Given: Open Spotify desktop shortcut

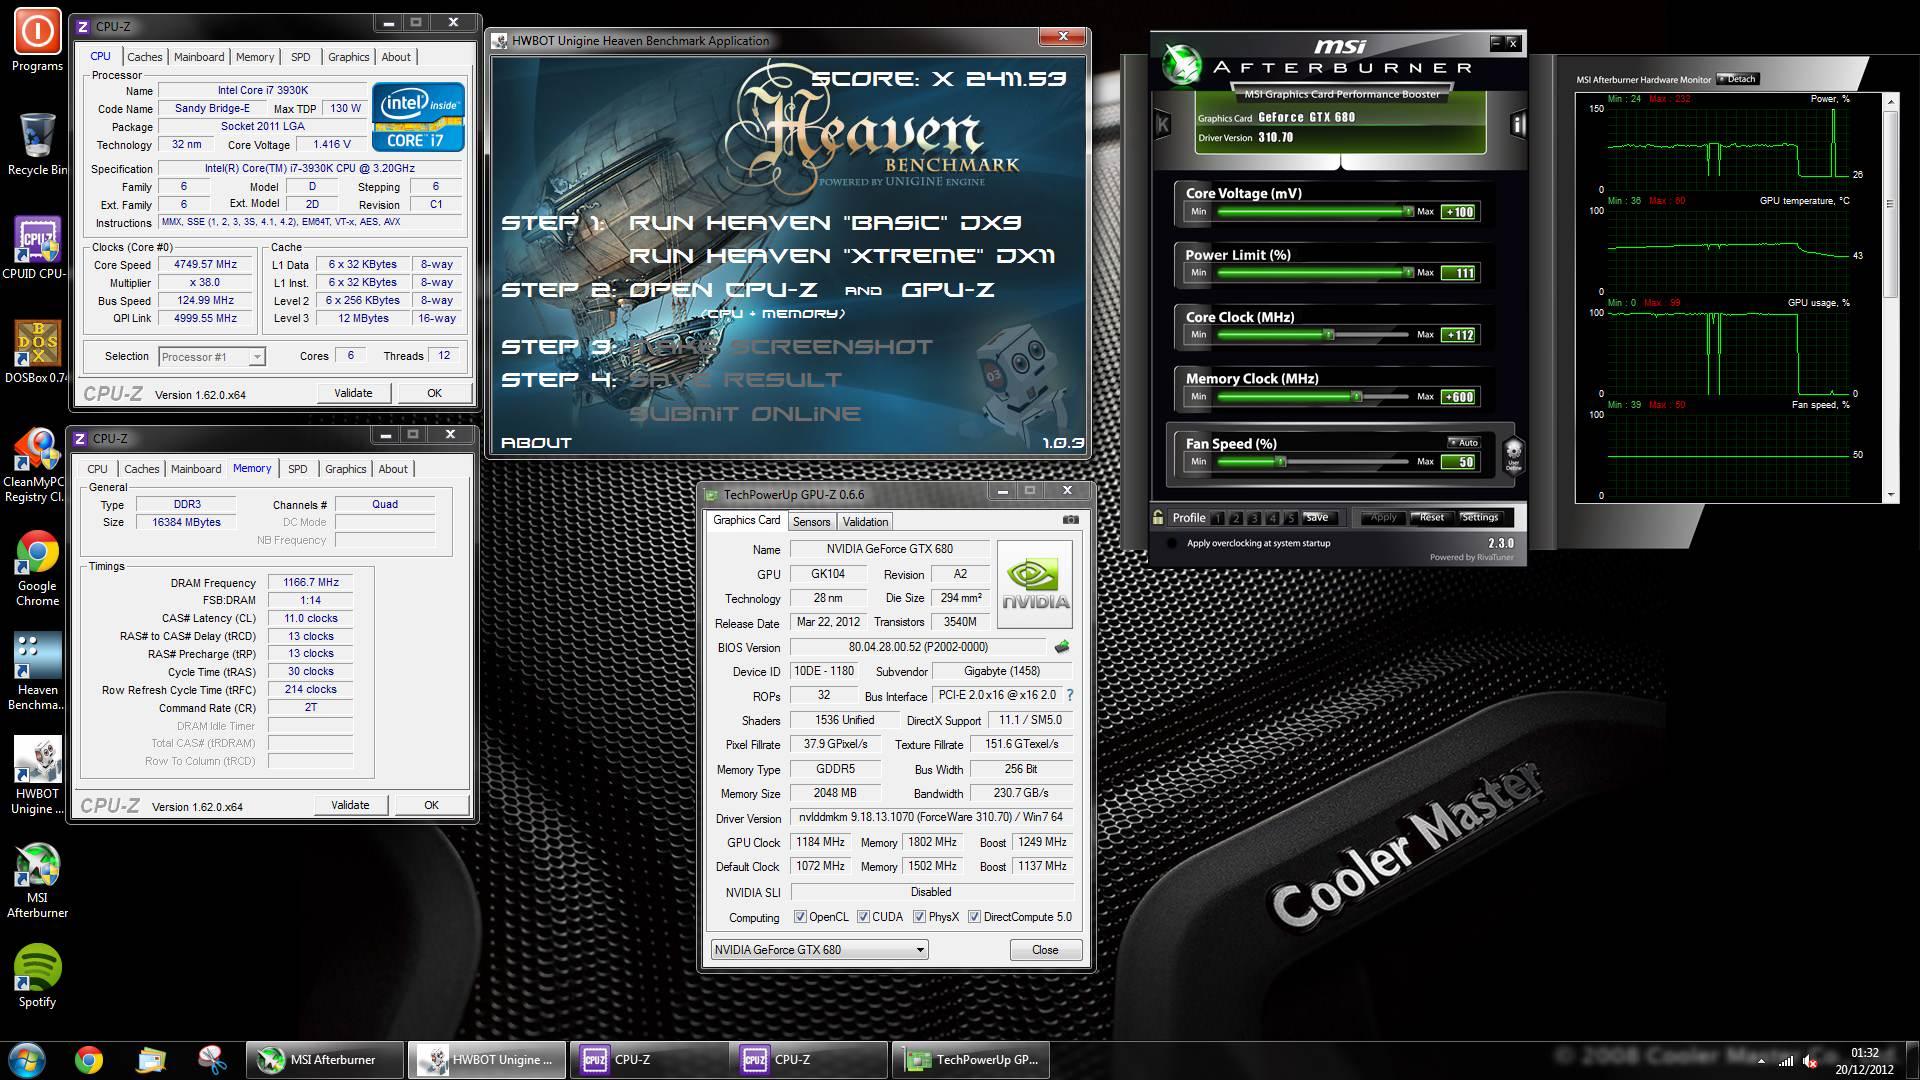Looking at the screenshot, I should click(x=37, y=976).
